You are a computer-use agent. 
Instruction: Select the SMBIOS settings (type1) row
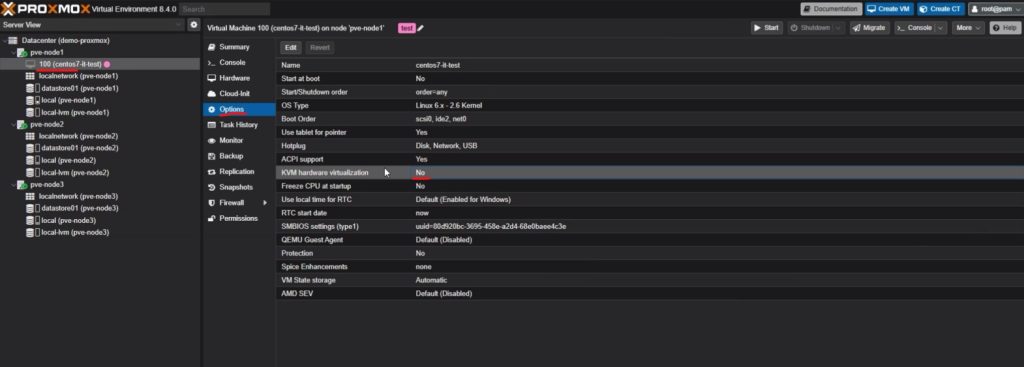tap(649, 227)
